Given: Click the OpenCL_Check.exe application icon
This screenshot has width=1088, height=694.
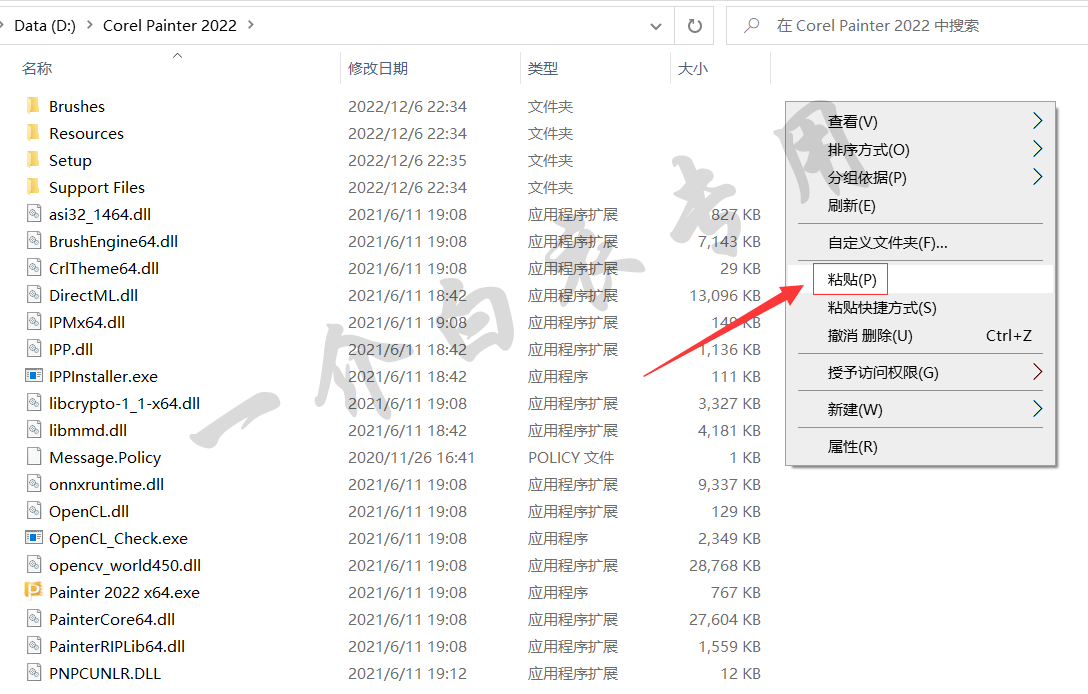Looking at the screenshot, I should (x=33, y=538).
